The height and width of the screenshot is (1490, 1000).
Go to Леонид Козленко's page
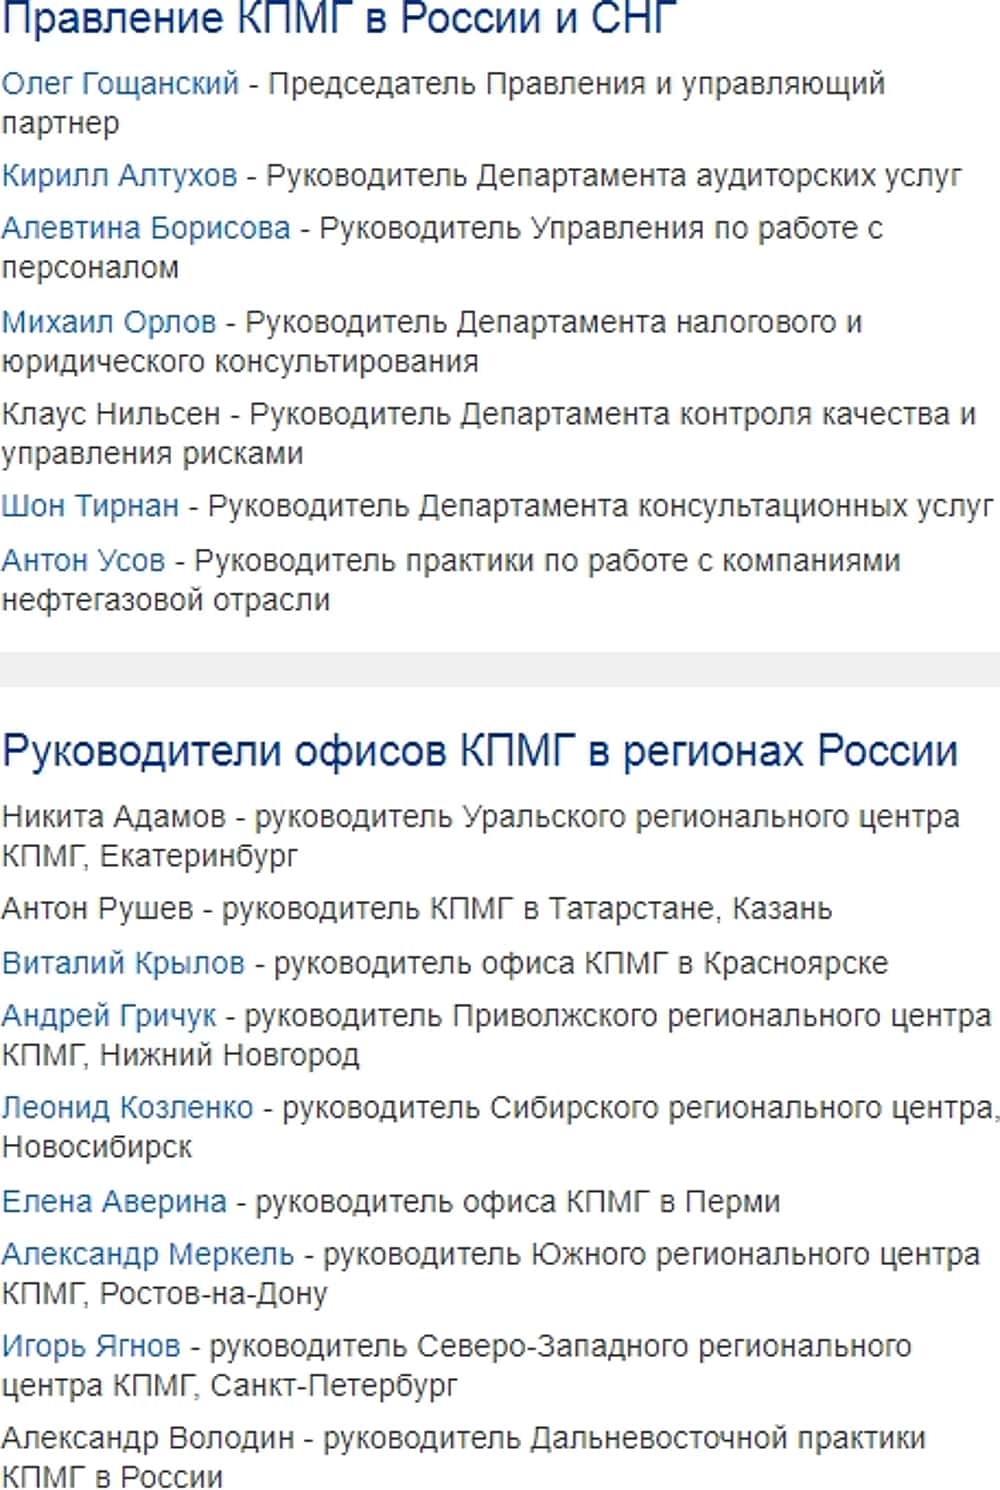127,1108
